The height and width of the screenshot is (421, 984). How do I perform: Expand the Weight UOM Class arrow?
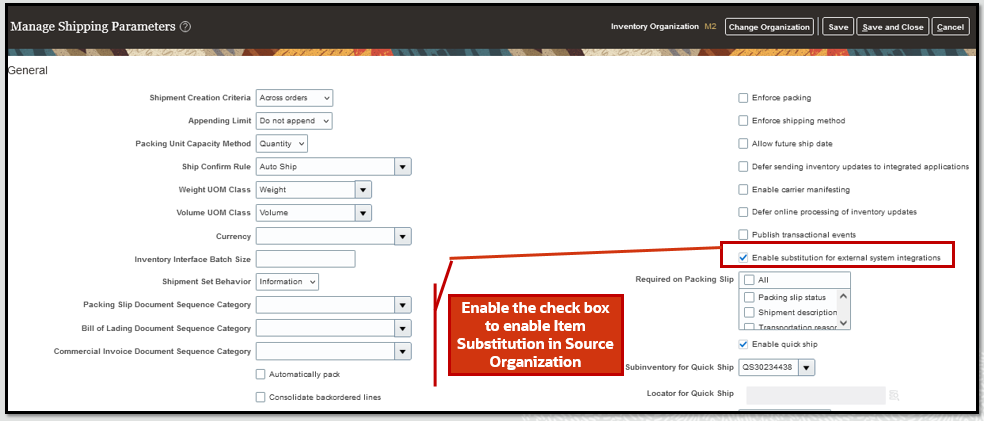pyautogui.click(x=363, y=189)
